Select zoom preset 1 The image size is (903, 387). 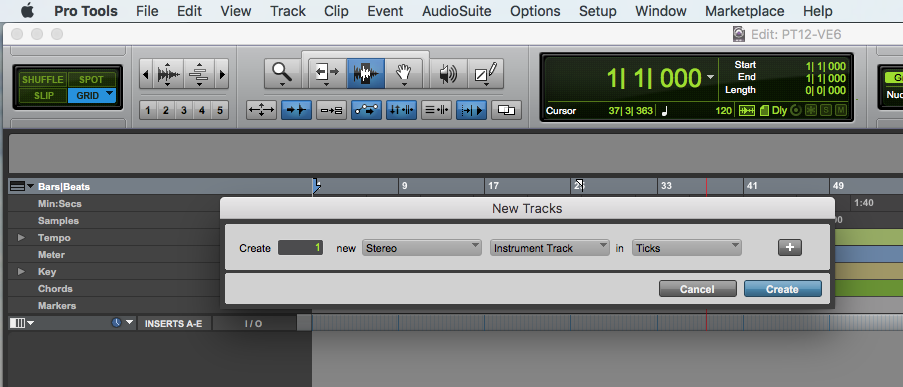click(148, 110)
